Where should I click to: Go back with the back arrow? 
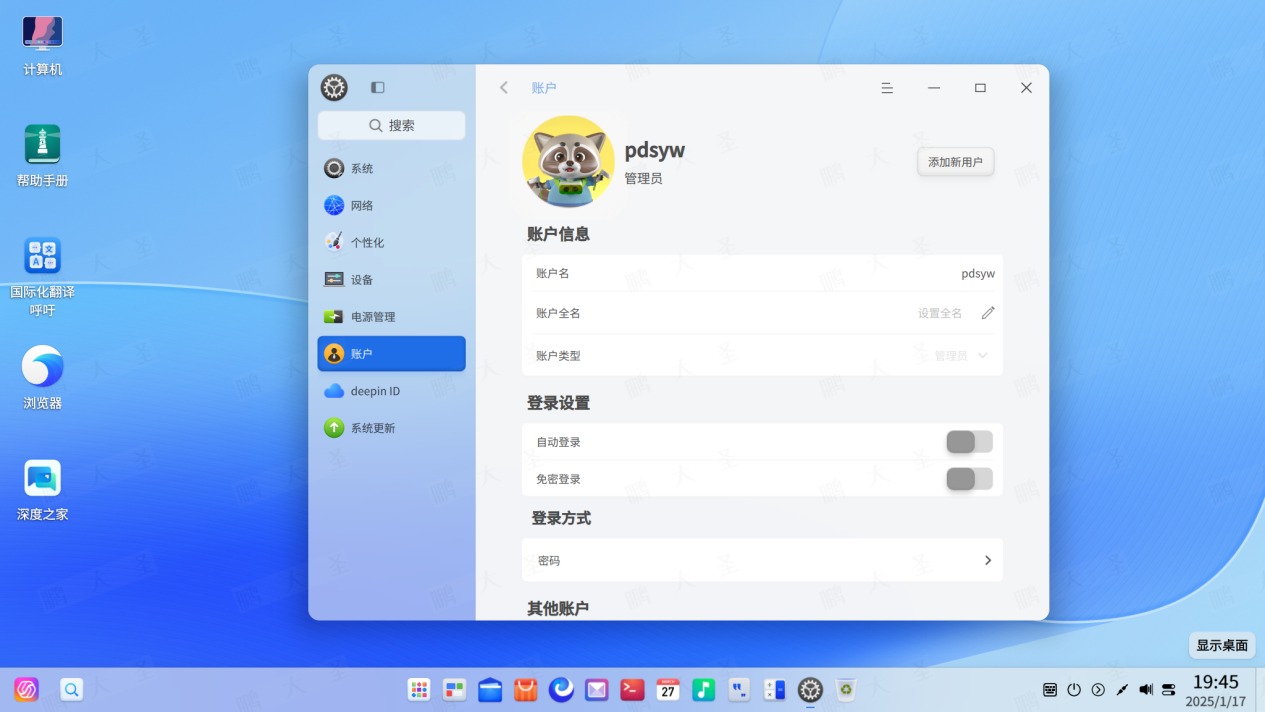click(504, 88)
